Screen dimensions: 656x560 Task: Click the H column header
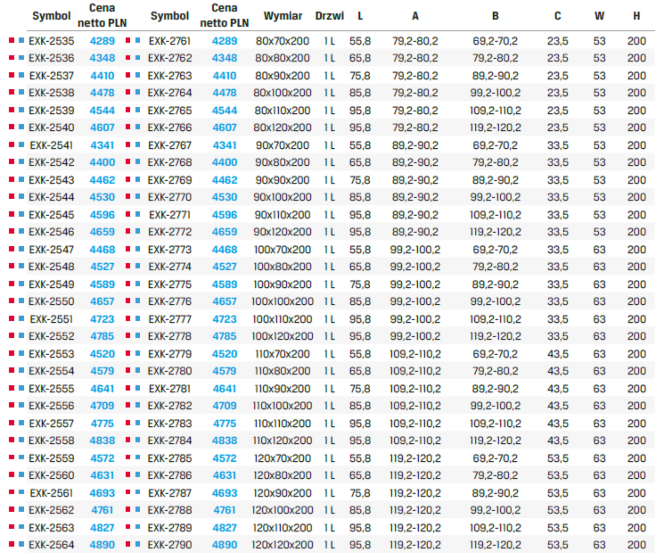(637, 16)
